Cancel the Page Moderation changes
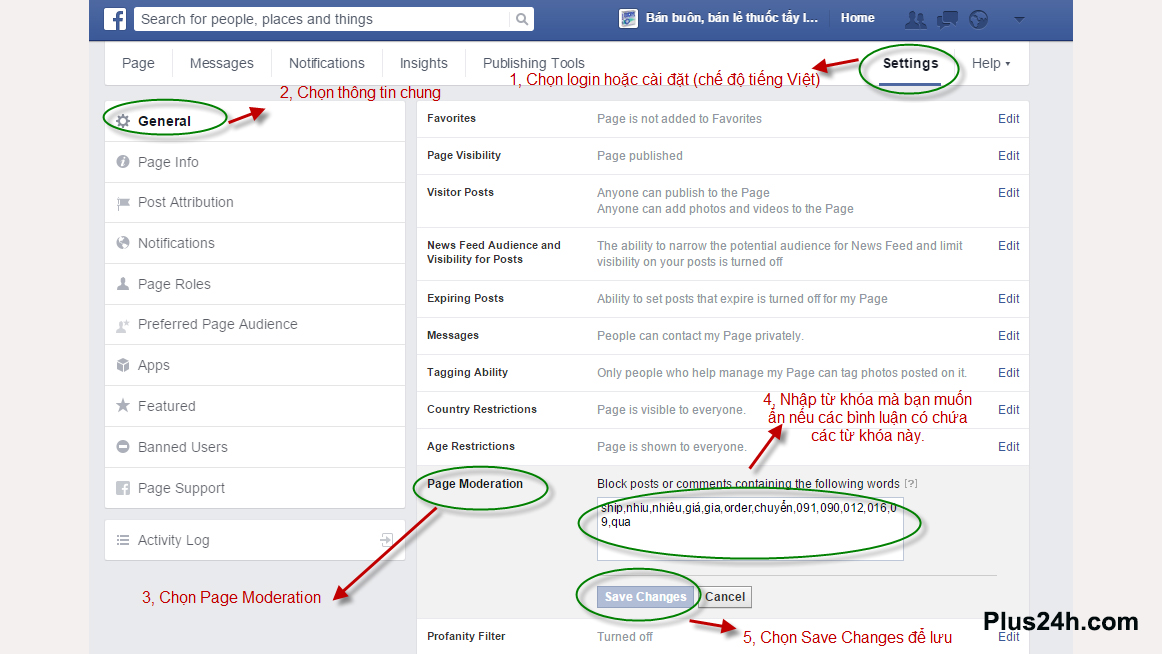The width and height of the screenshot is (1162, 654). coord(725,597)
